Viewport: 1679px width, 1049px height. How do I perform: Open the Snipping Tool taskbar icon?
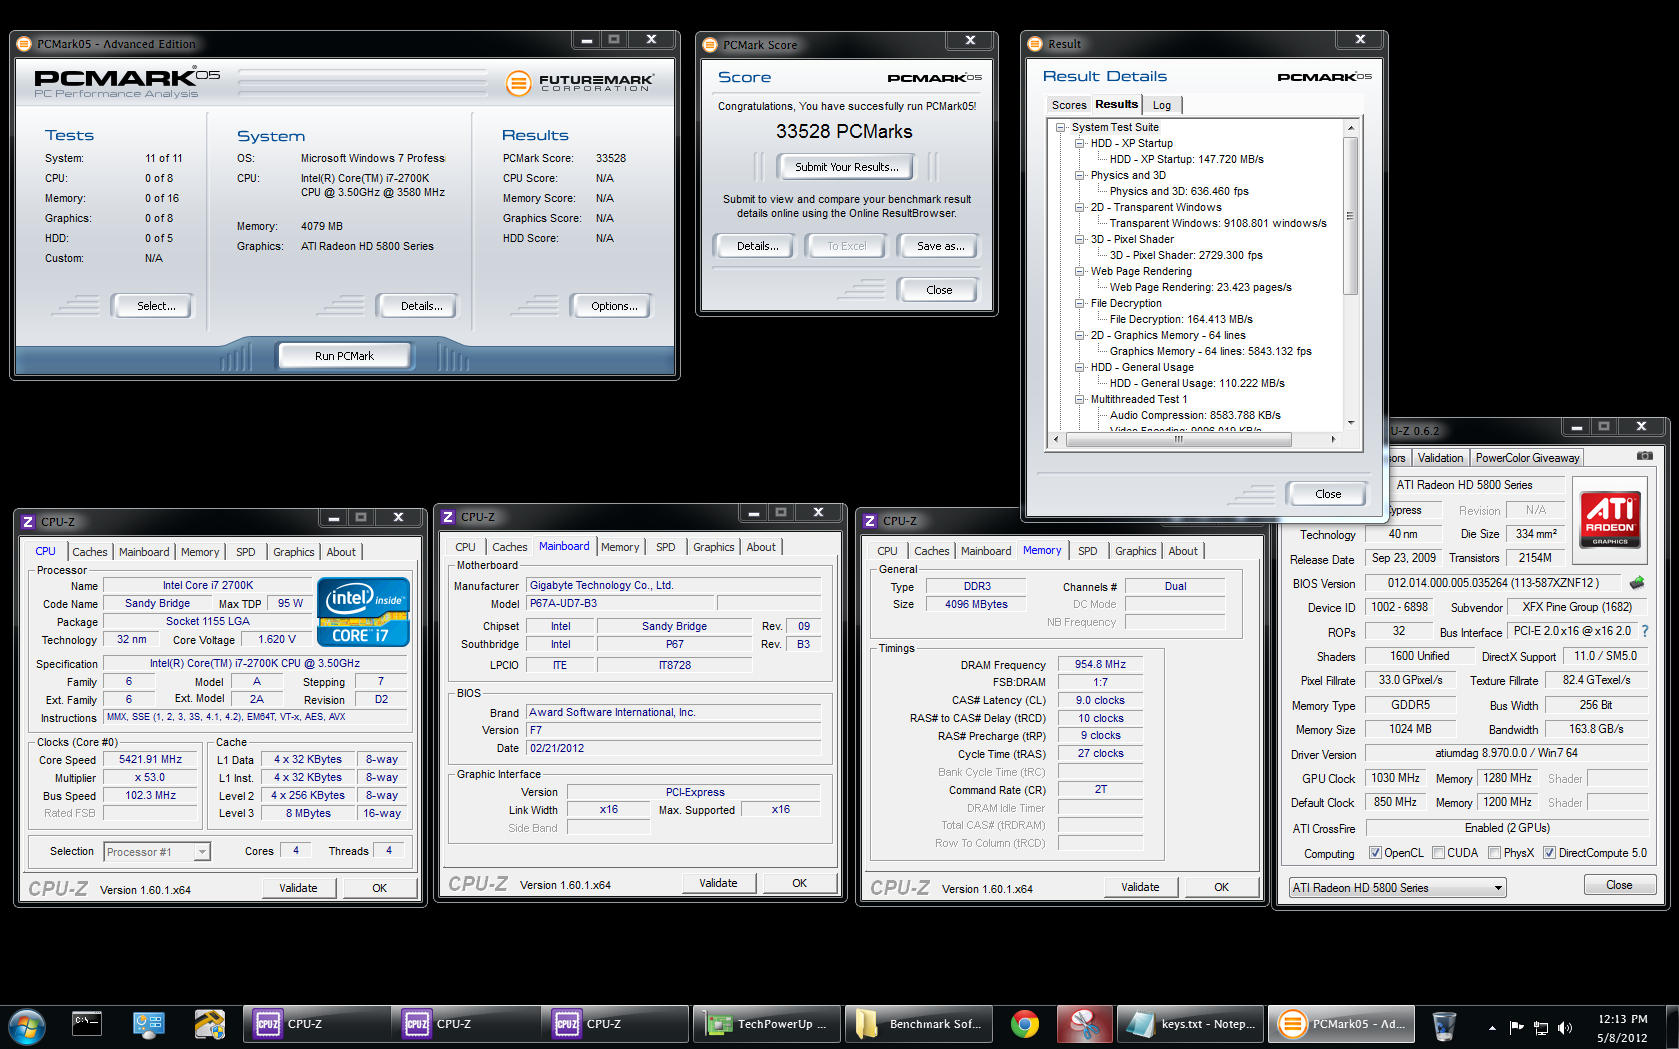pos(1084,1024)
